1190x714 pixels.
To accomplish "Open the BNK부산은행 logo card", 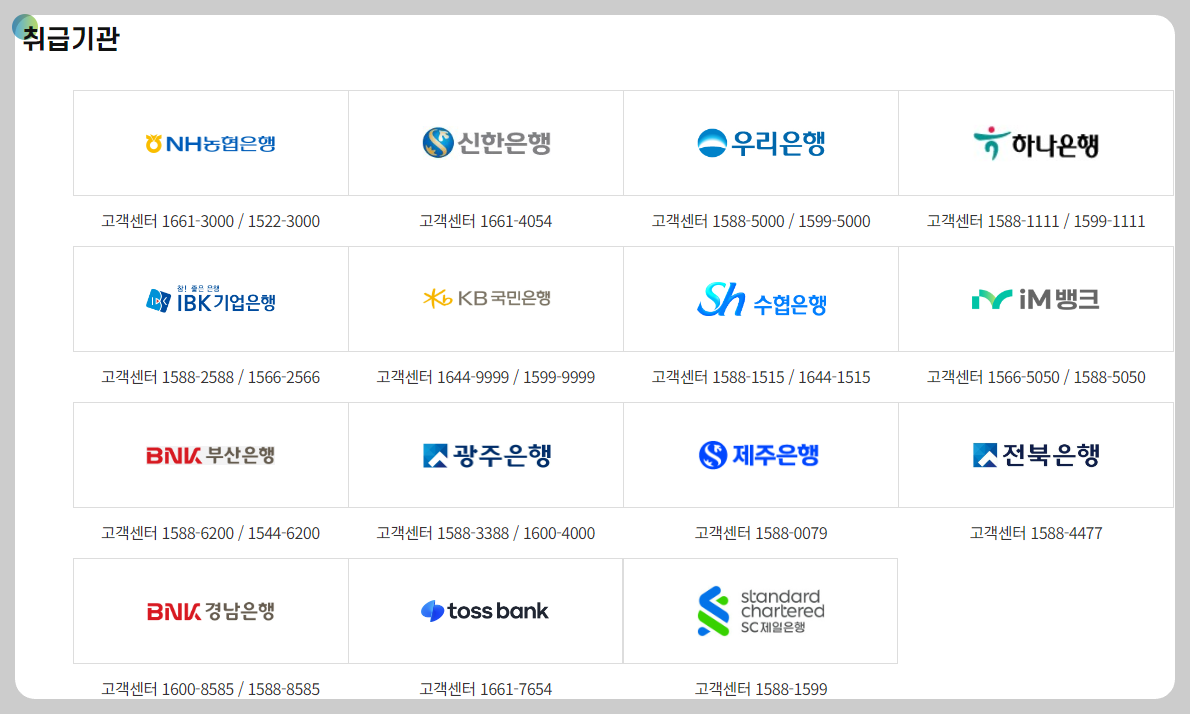I will point(211,455).
